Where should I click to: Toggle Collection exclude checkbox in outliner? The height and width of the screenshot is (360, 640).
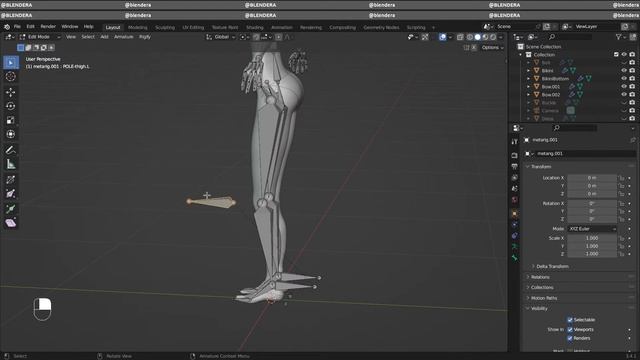[x=616, y=55]
